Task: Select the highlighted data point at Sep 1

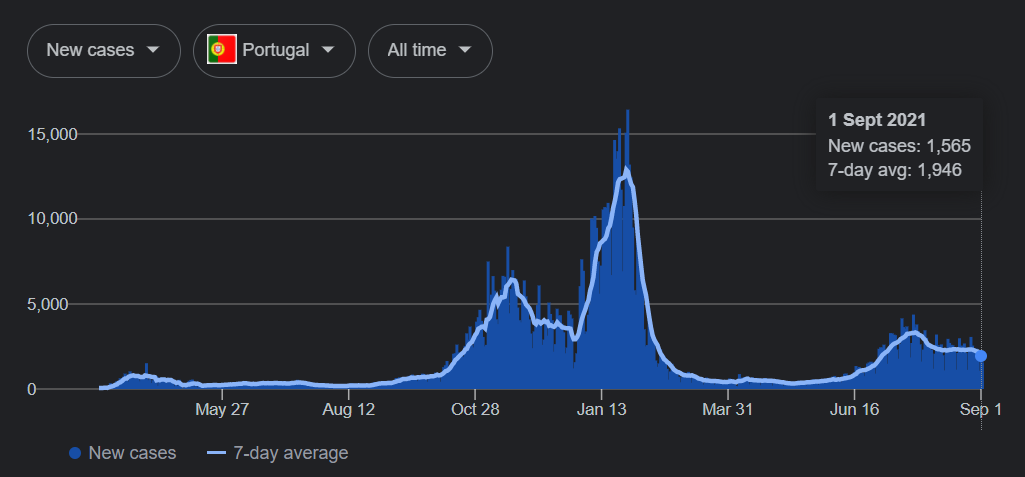Action: [x=981, y=356]
